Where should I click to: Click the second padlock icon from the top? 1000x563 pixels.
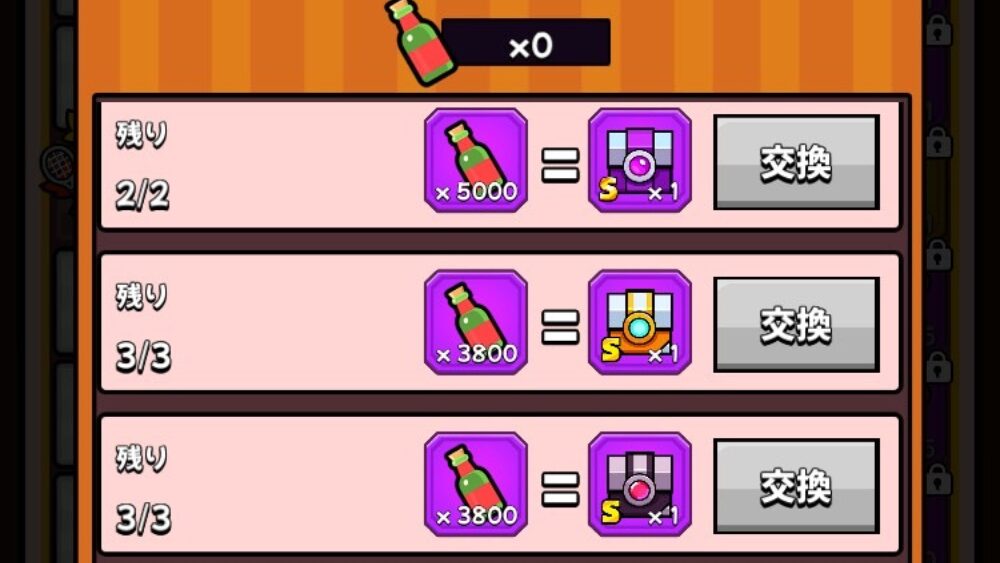(938, 142)
